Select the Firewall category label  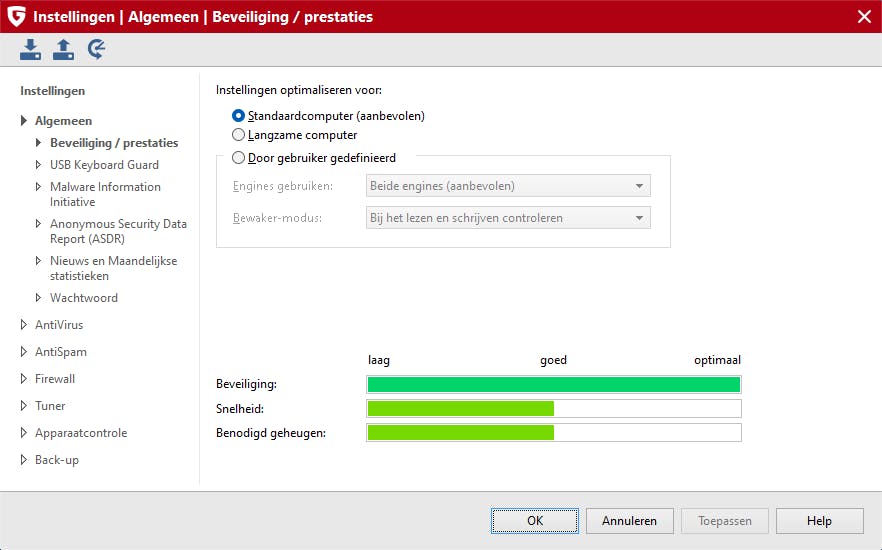55,379
